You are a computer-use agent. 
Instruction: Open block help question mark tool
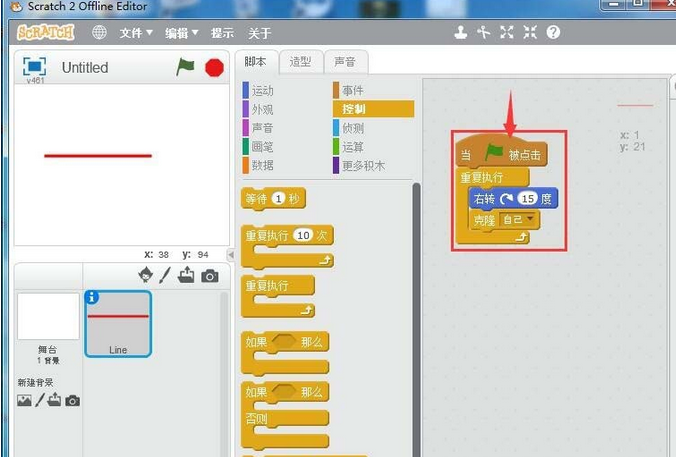[553, 33]
